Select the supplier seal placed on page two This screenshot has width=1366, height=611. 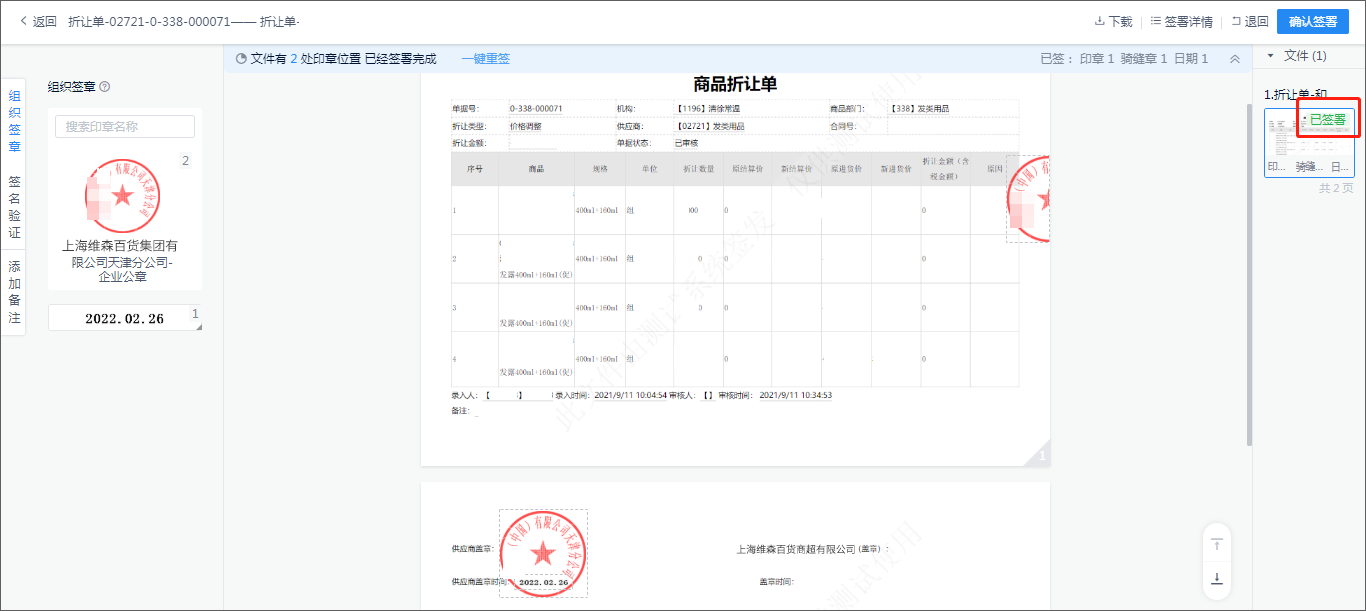point(543,551)
